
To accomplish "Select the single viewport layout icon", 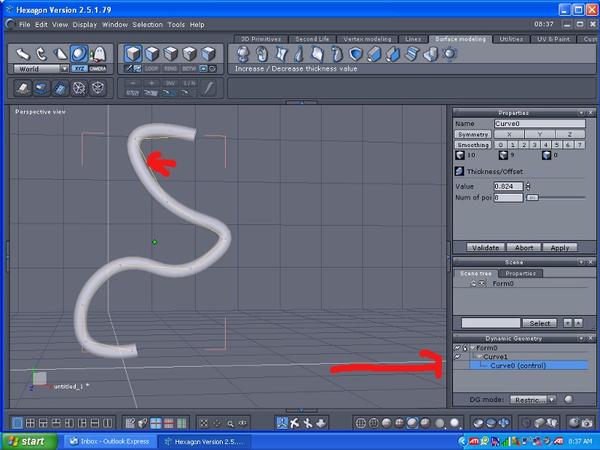I will [17, 423].
